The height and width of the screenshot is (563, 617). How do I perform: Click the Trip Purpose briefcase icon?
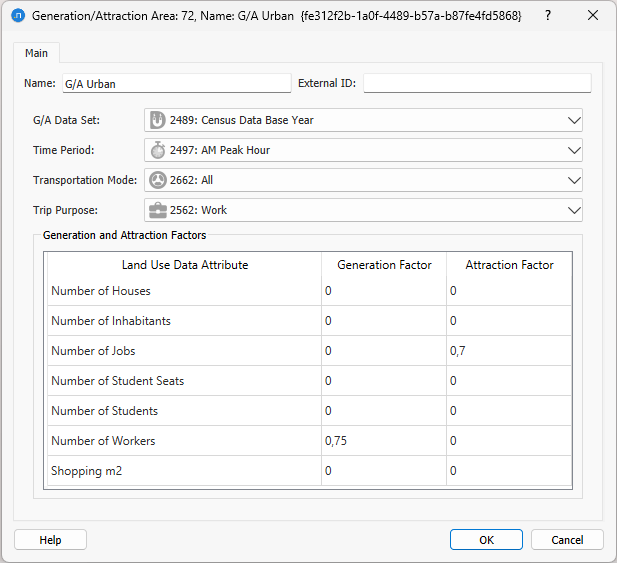[x=158, y=211]
